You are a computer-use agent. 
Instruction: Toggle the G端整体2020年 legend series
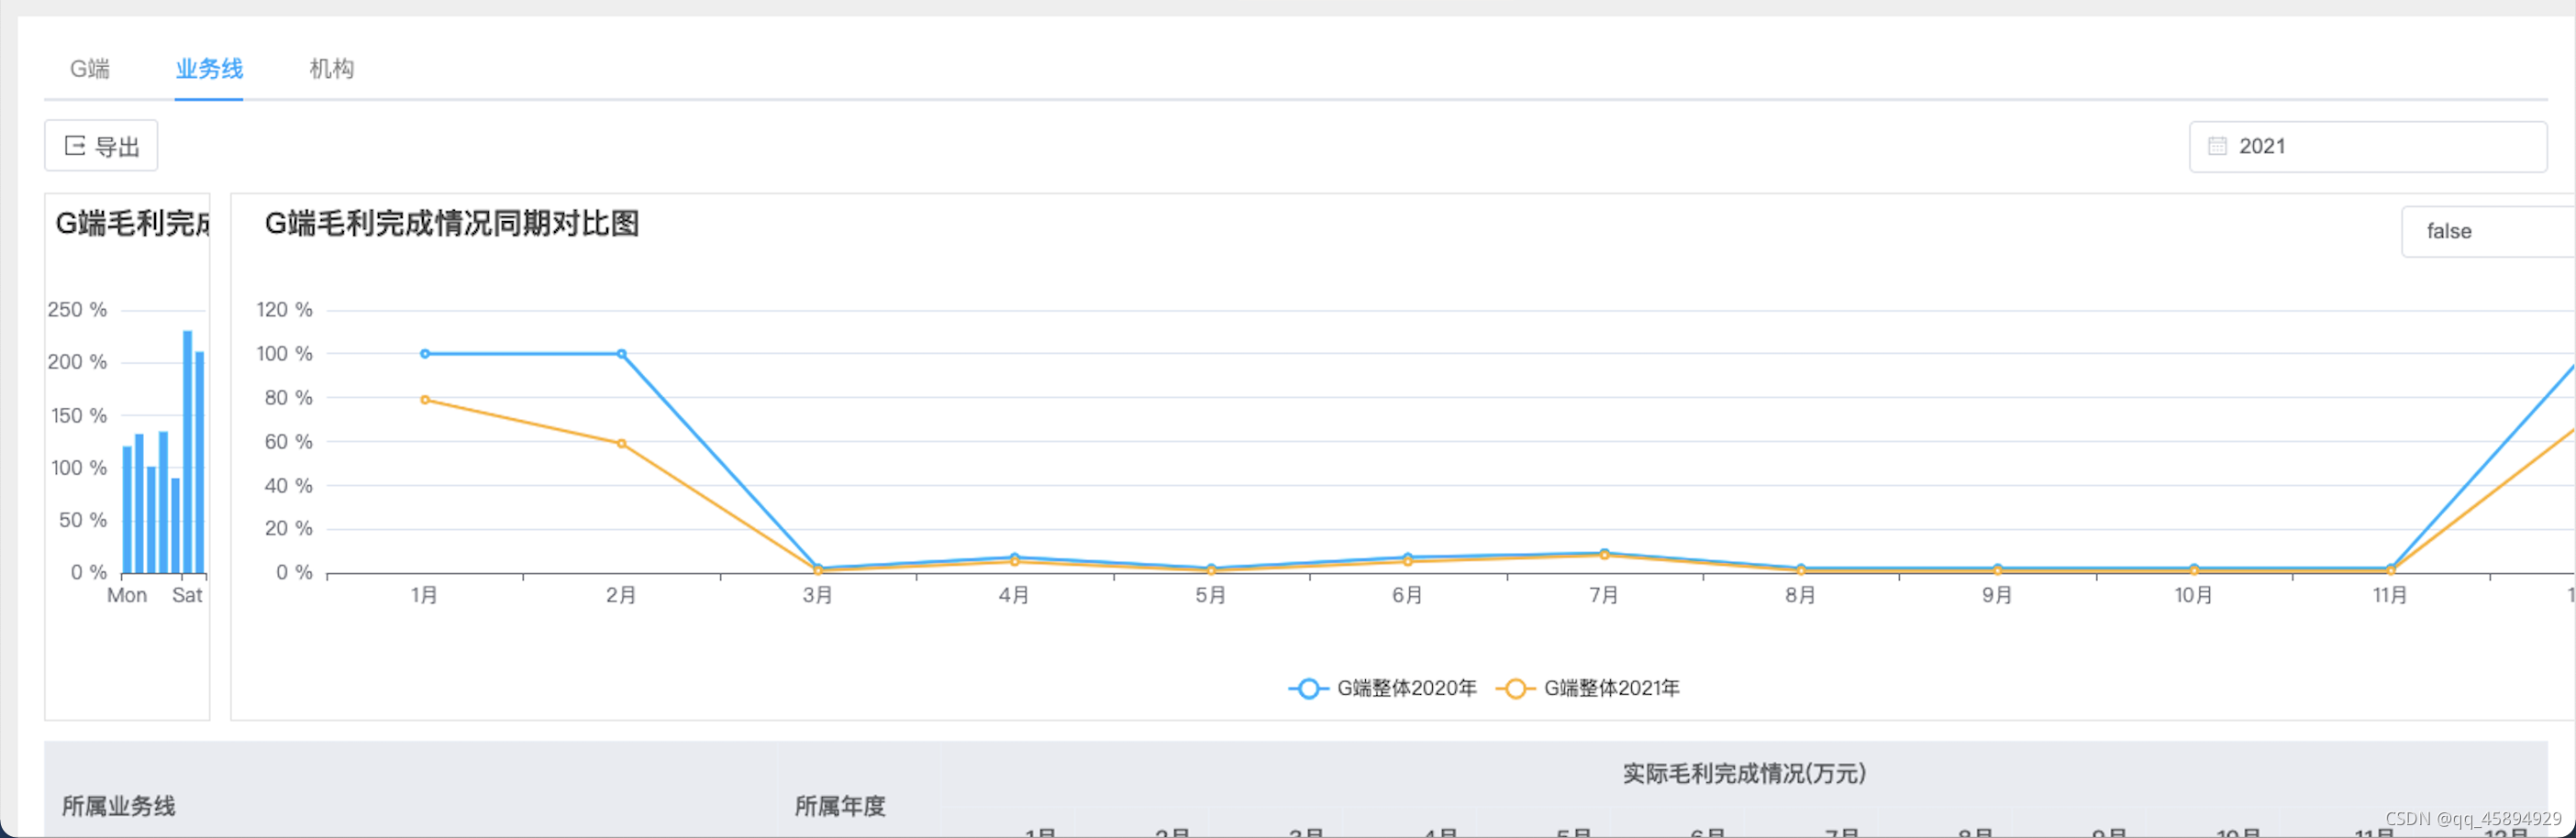coord(1382,688)
